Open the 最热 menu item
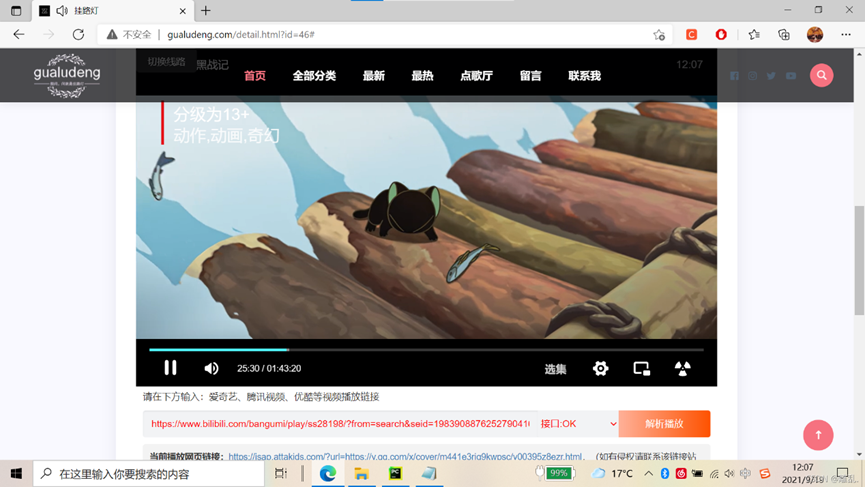 click(x=422, y=76)
